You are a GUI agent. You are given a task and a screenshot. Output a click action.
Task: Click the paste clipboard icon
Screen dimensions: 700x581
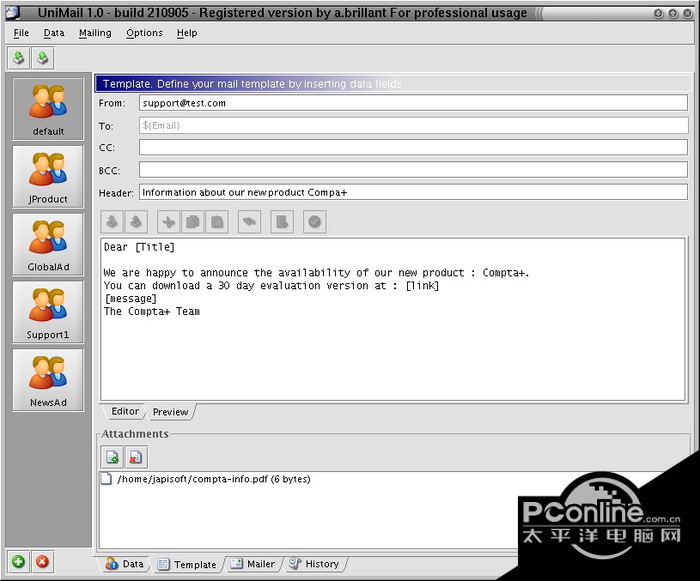(217, 222)
